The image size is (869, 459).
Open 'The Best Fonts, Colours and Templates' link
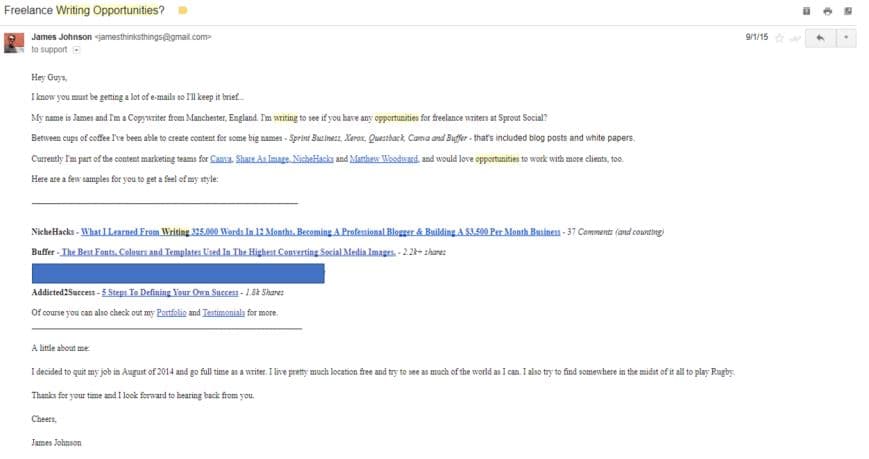pos(227,252)
